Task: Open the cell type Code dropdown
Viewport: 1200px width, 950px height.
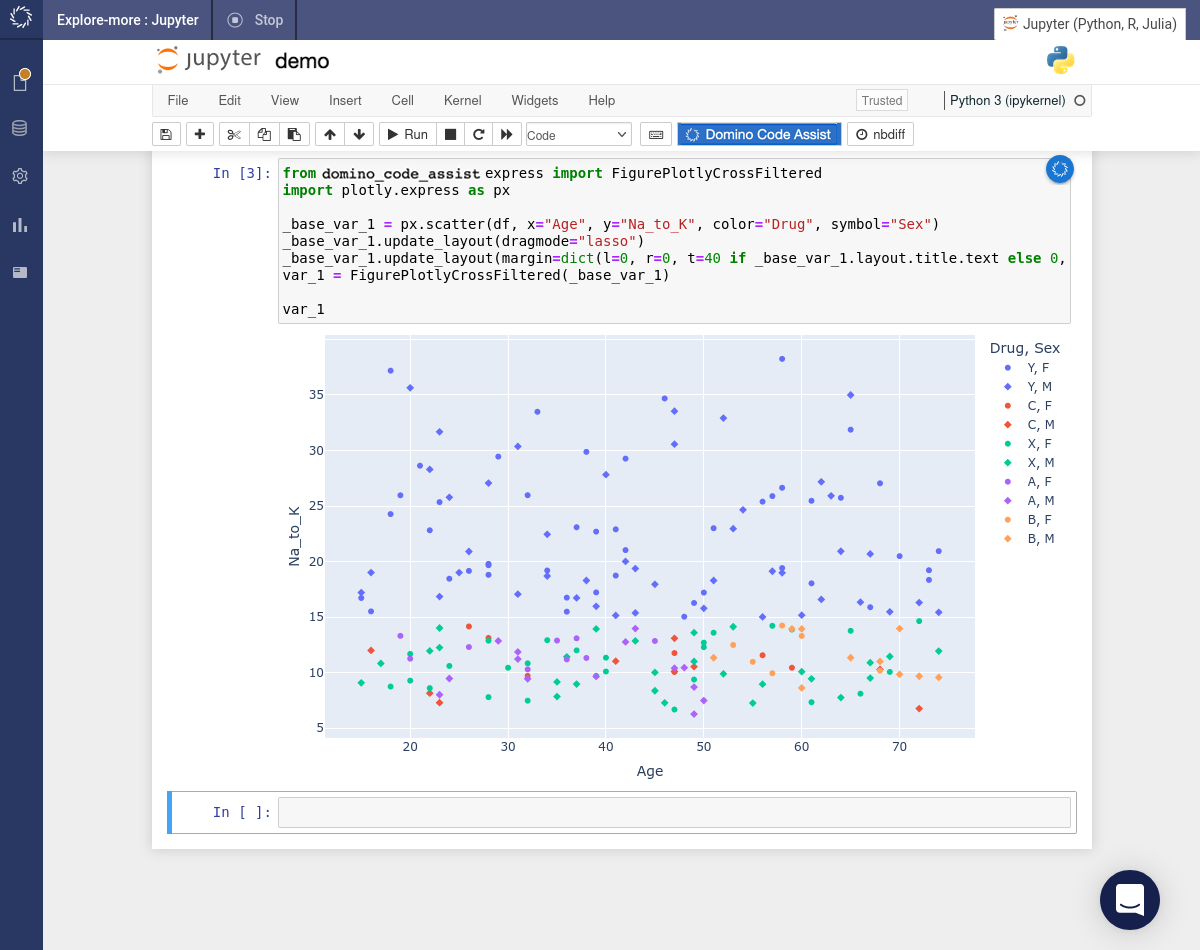Action: click(x=578, y=134)
